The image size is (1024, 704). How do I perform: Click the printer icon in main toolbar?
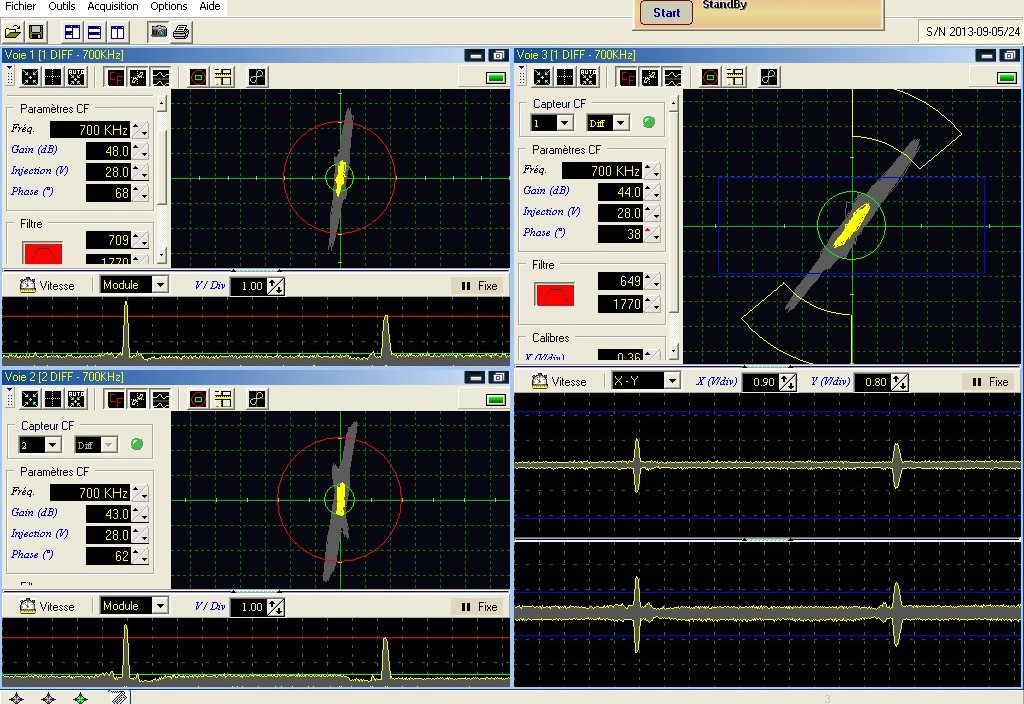click(x=181, y=32)
